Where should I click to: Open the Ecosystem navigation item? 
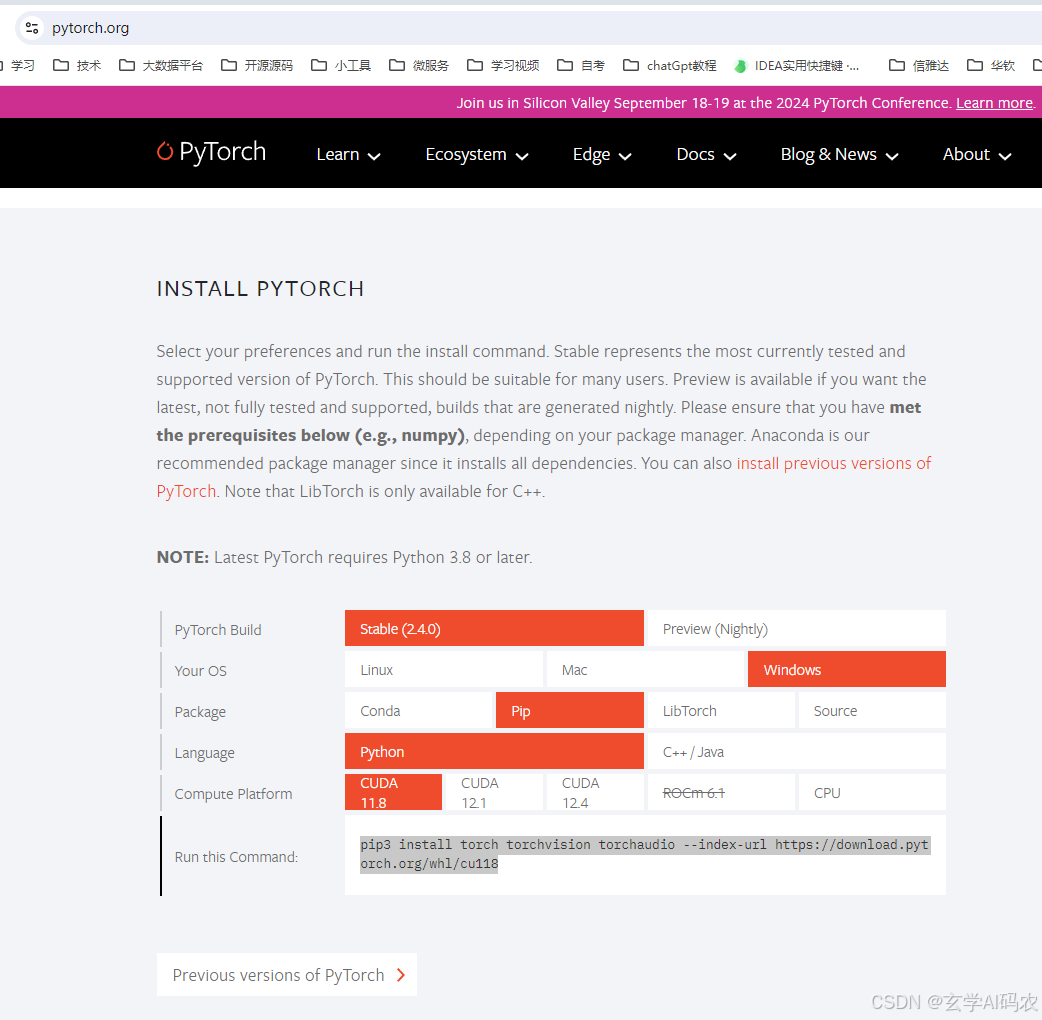[466, 154]
